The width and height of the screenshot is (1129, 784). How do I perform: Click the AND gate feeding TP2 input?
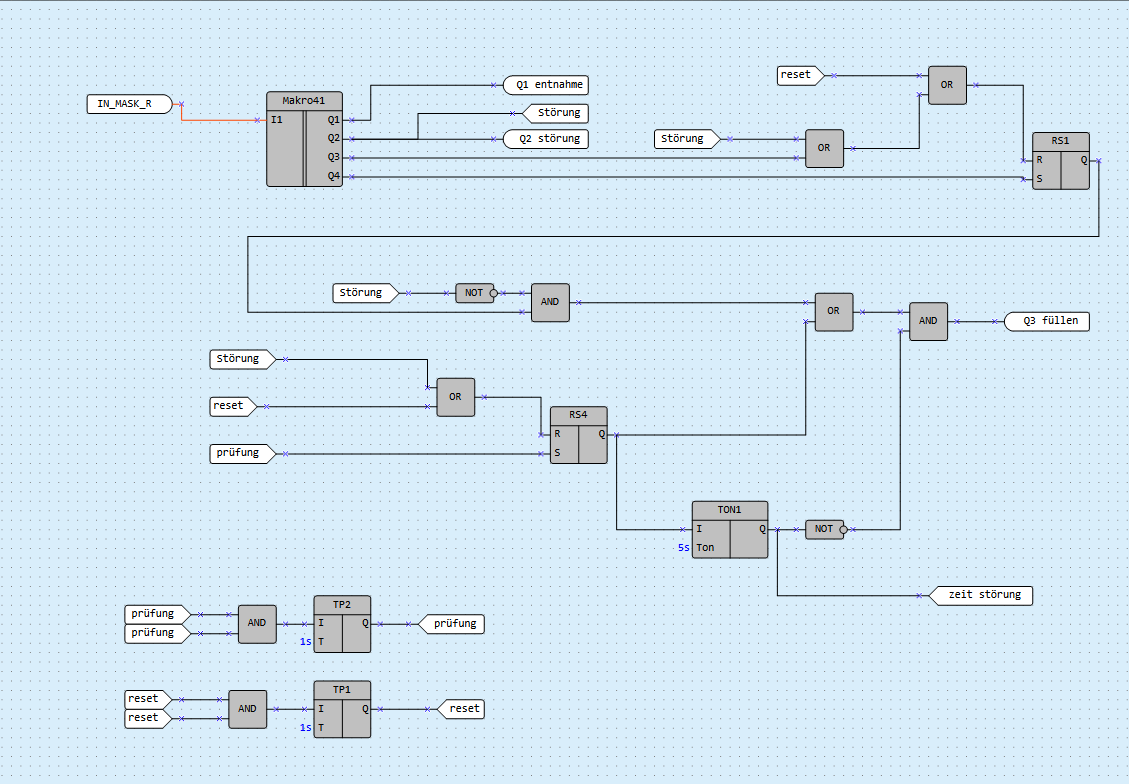257,623
